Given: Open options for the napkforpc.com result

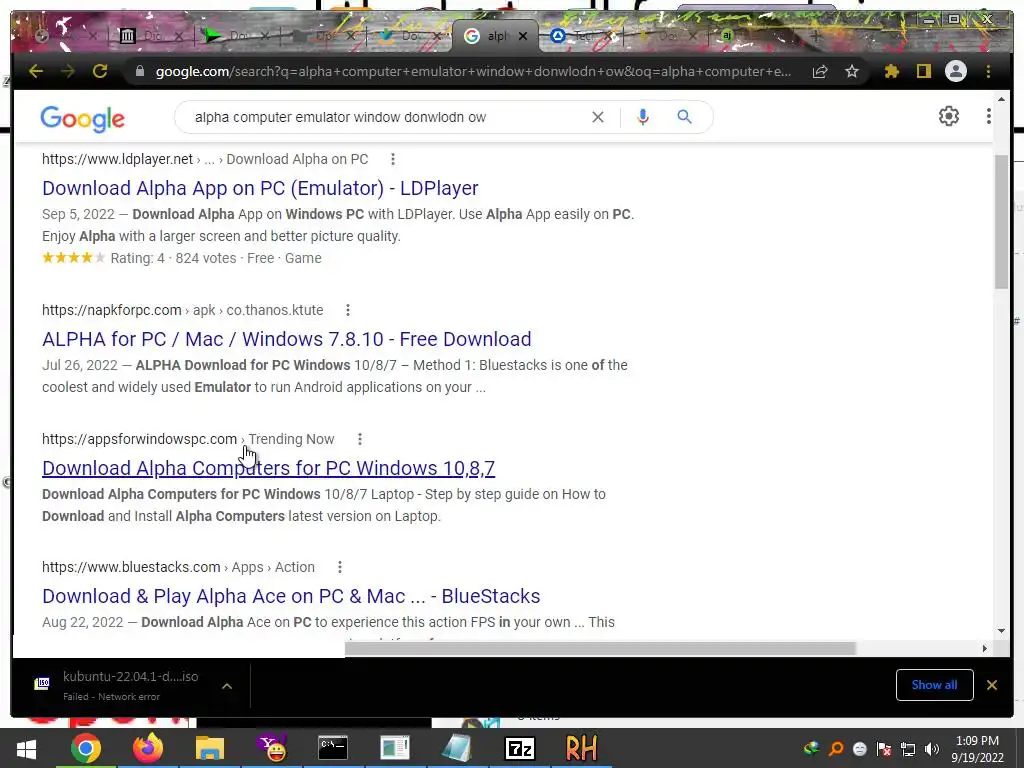Looking at the screenshot, I should pos(347,310).
